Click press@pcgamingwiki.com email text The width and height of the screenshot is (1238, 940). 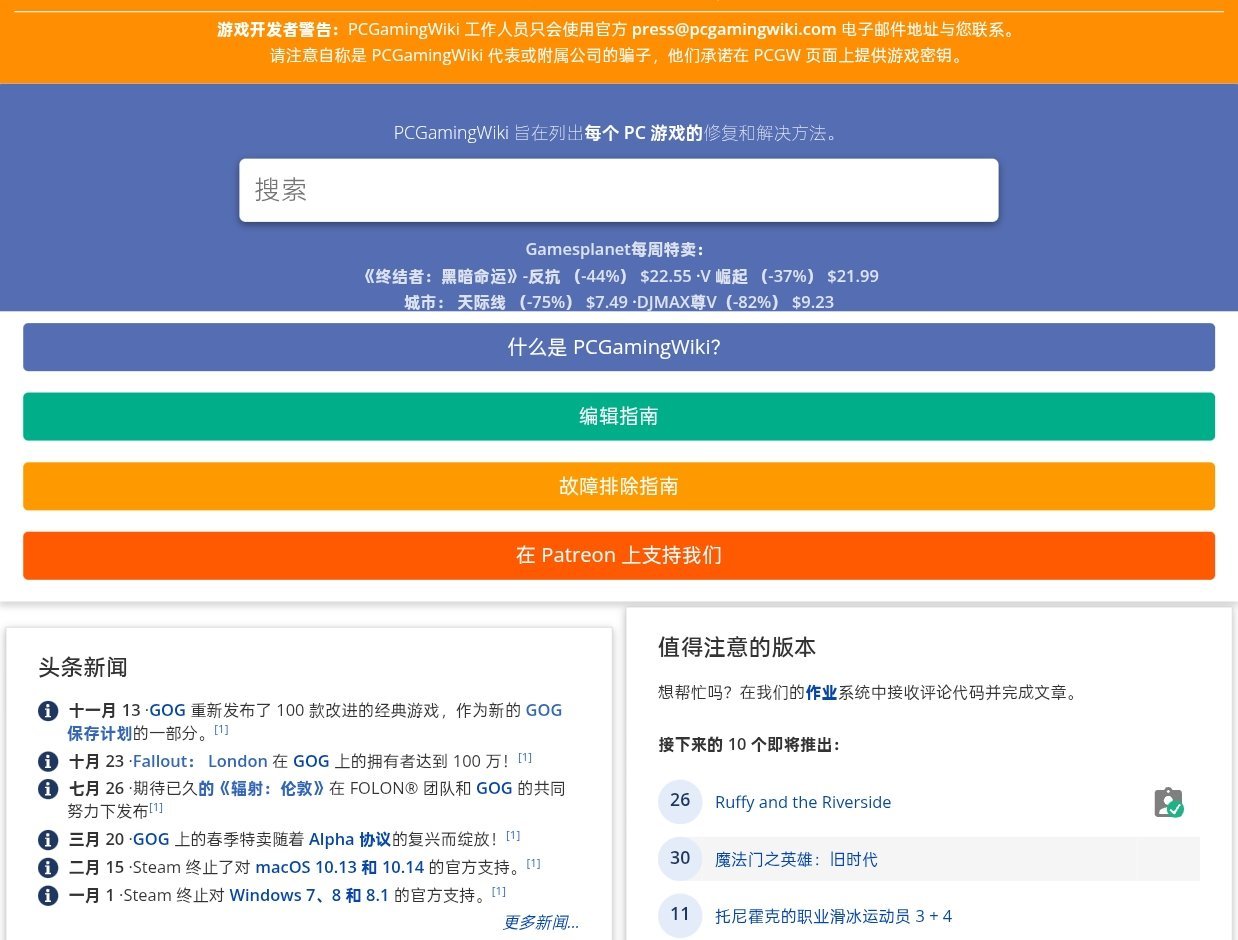coord(734,29)
